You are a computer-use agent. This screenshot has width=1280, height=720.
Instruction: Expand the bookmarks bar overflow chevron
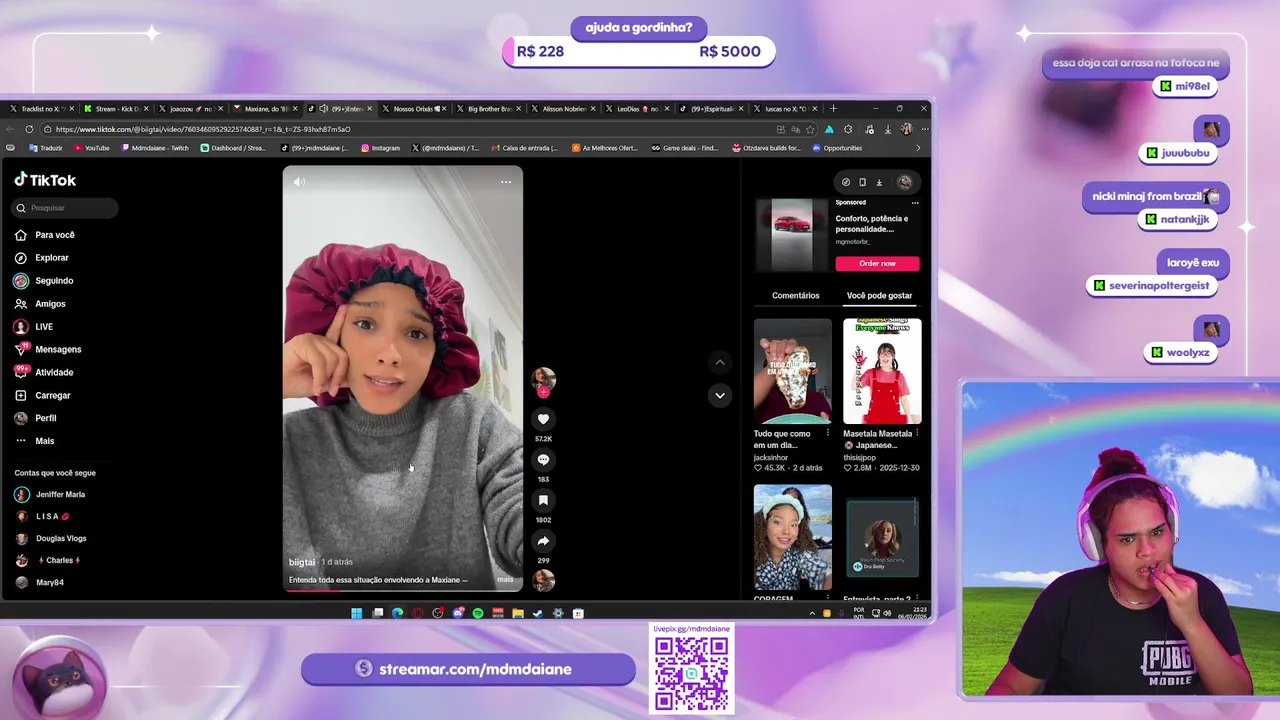click(918, 148)
